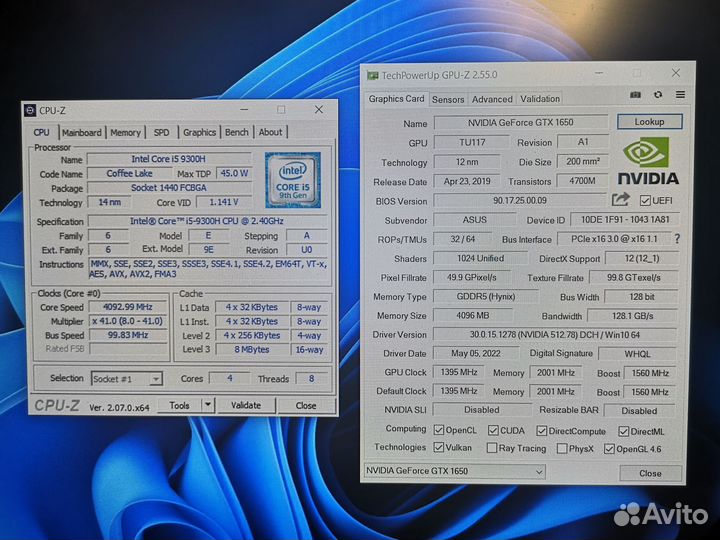Enable the Ray Tracing checkbox
The height and width of the screenshot is (540, 720).
pyautogui.click(x=492, y=448)
